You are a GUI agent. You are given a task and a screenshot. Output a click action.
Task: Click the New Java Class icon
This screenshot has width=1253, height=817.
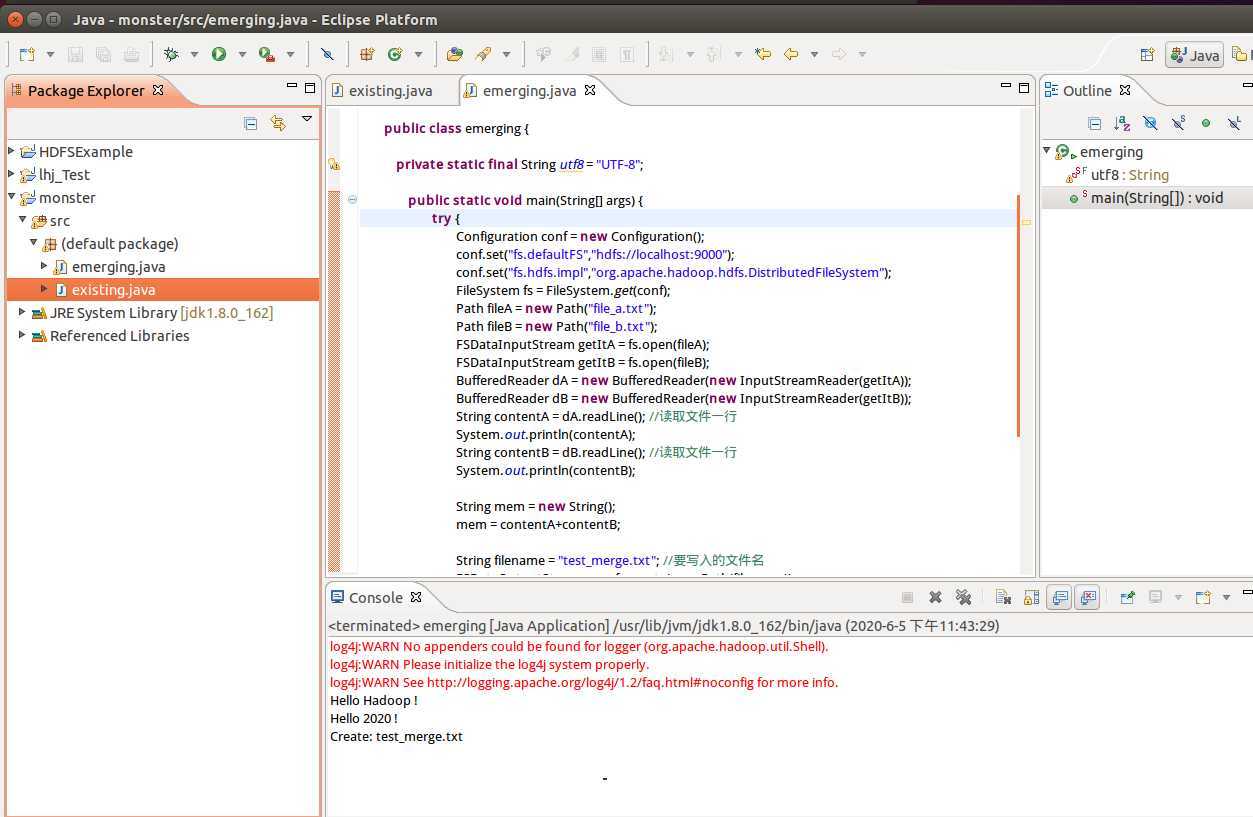[395, 54]
